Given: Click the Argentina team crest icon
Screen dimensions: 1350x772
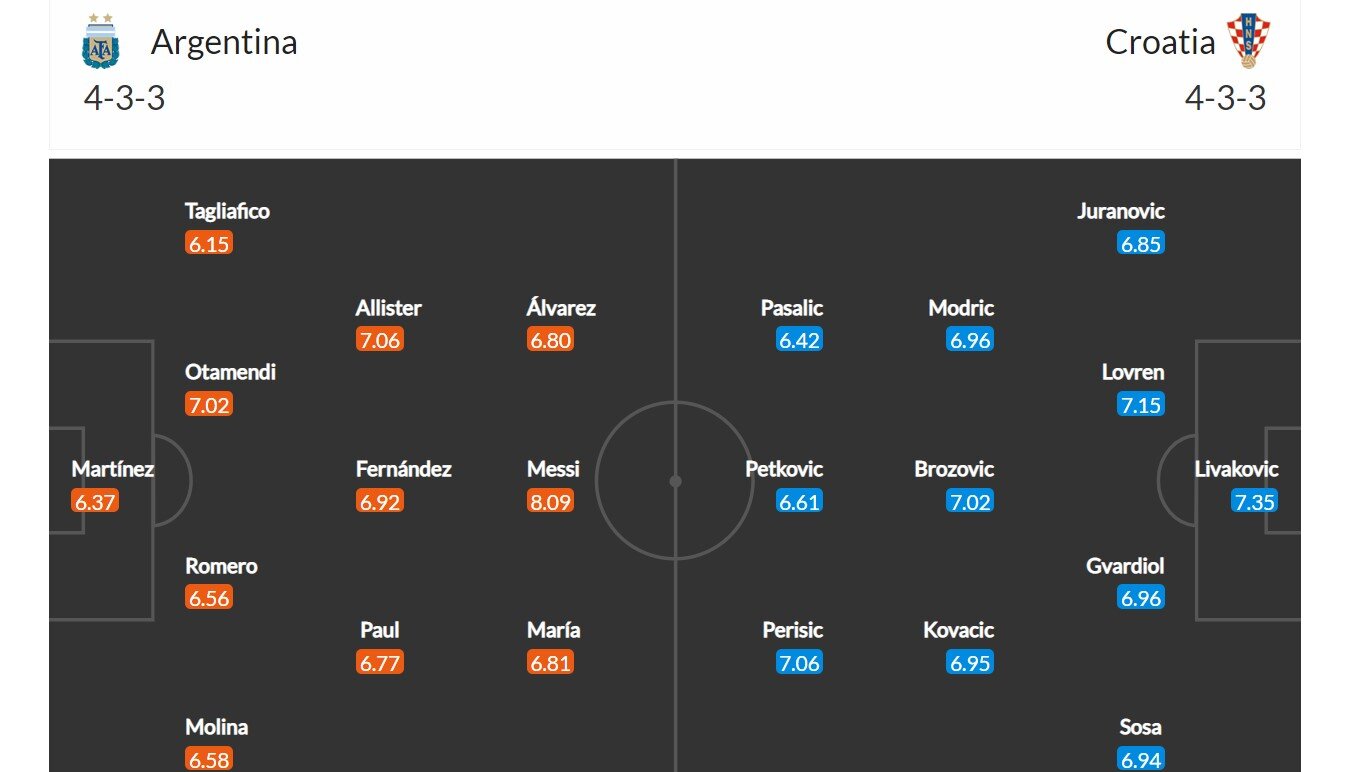Looking at the screenshot, I should (100, 42).
